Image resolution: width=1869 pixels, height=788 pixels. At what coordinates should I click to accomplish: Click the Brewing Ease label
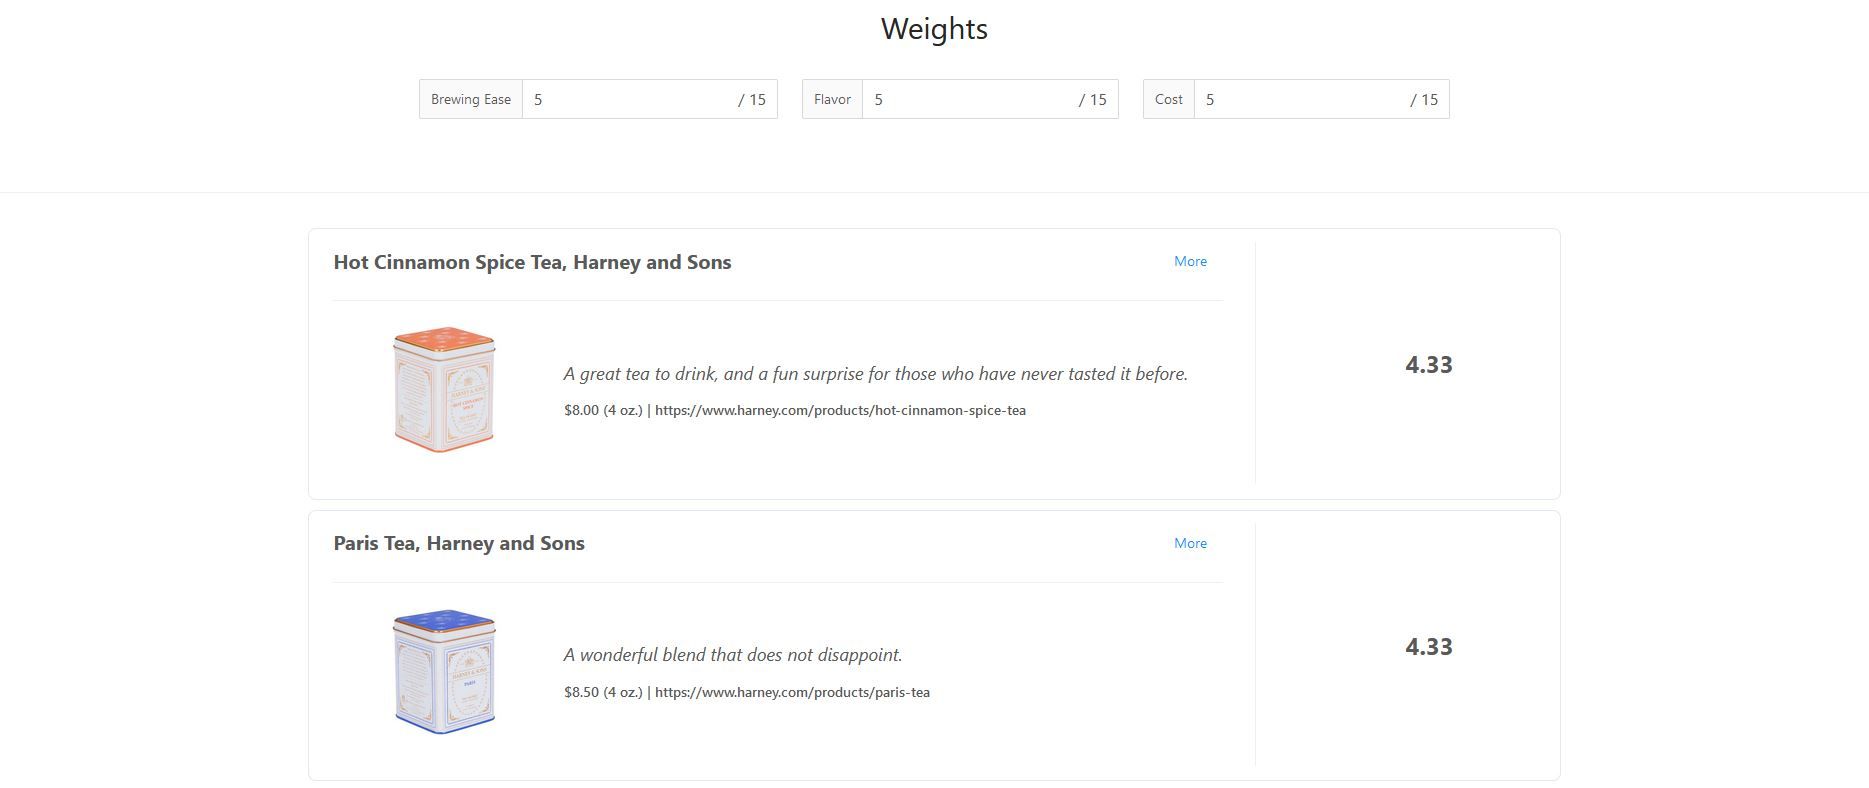(471, 99)
